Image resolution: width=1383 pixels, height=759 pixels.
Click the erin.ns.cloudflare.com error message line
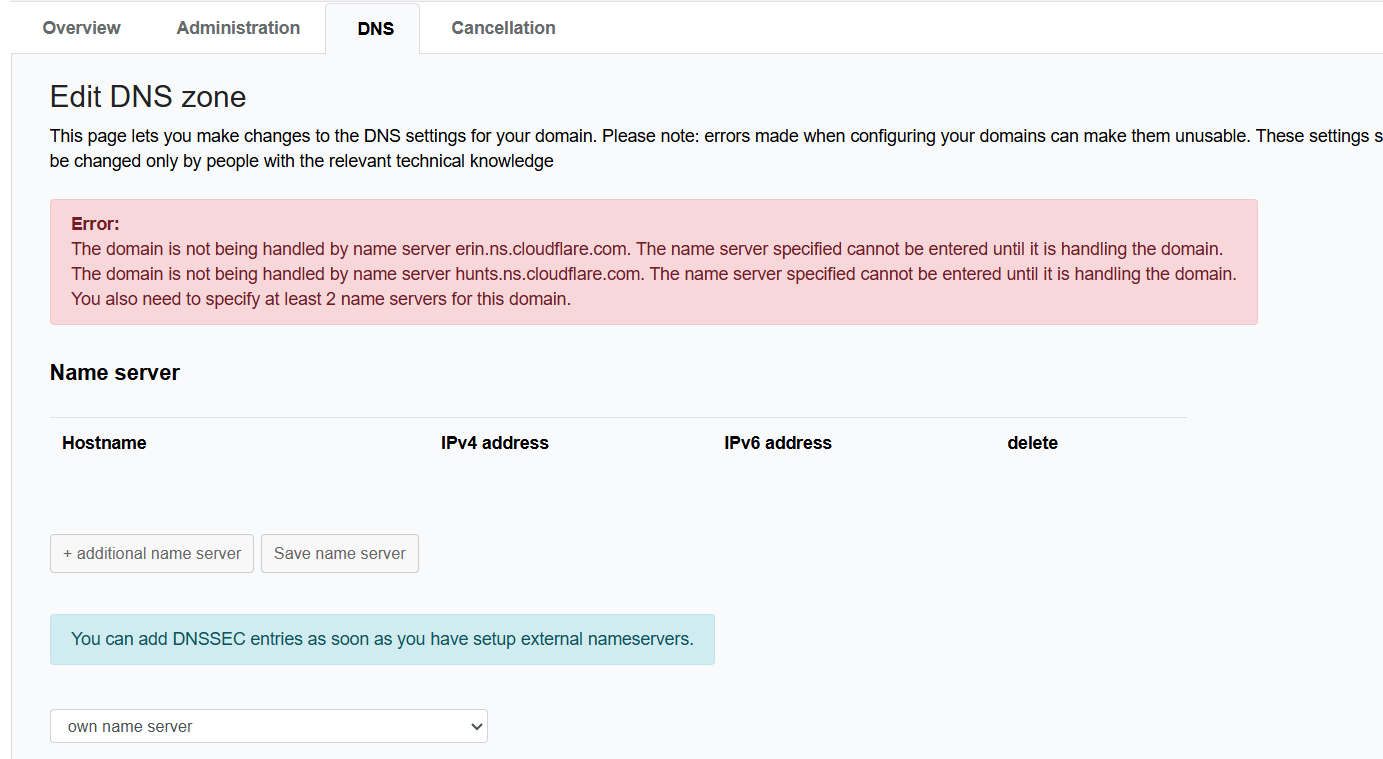(x=646, y=249)
